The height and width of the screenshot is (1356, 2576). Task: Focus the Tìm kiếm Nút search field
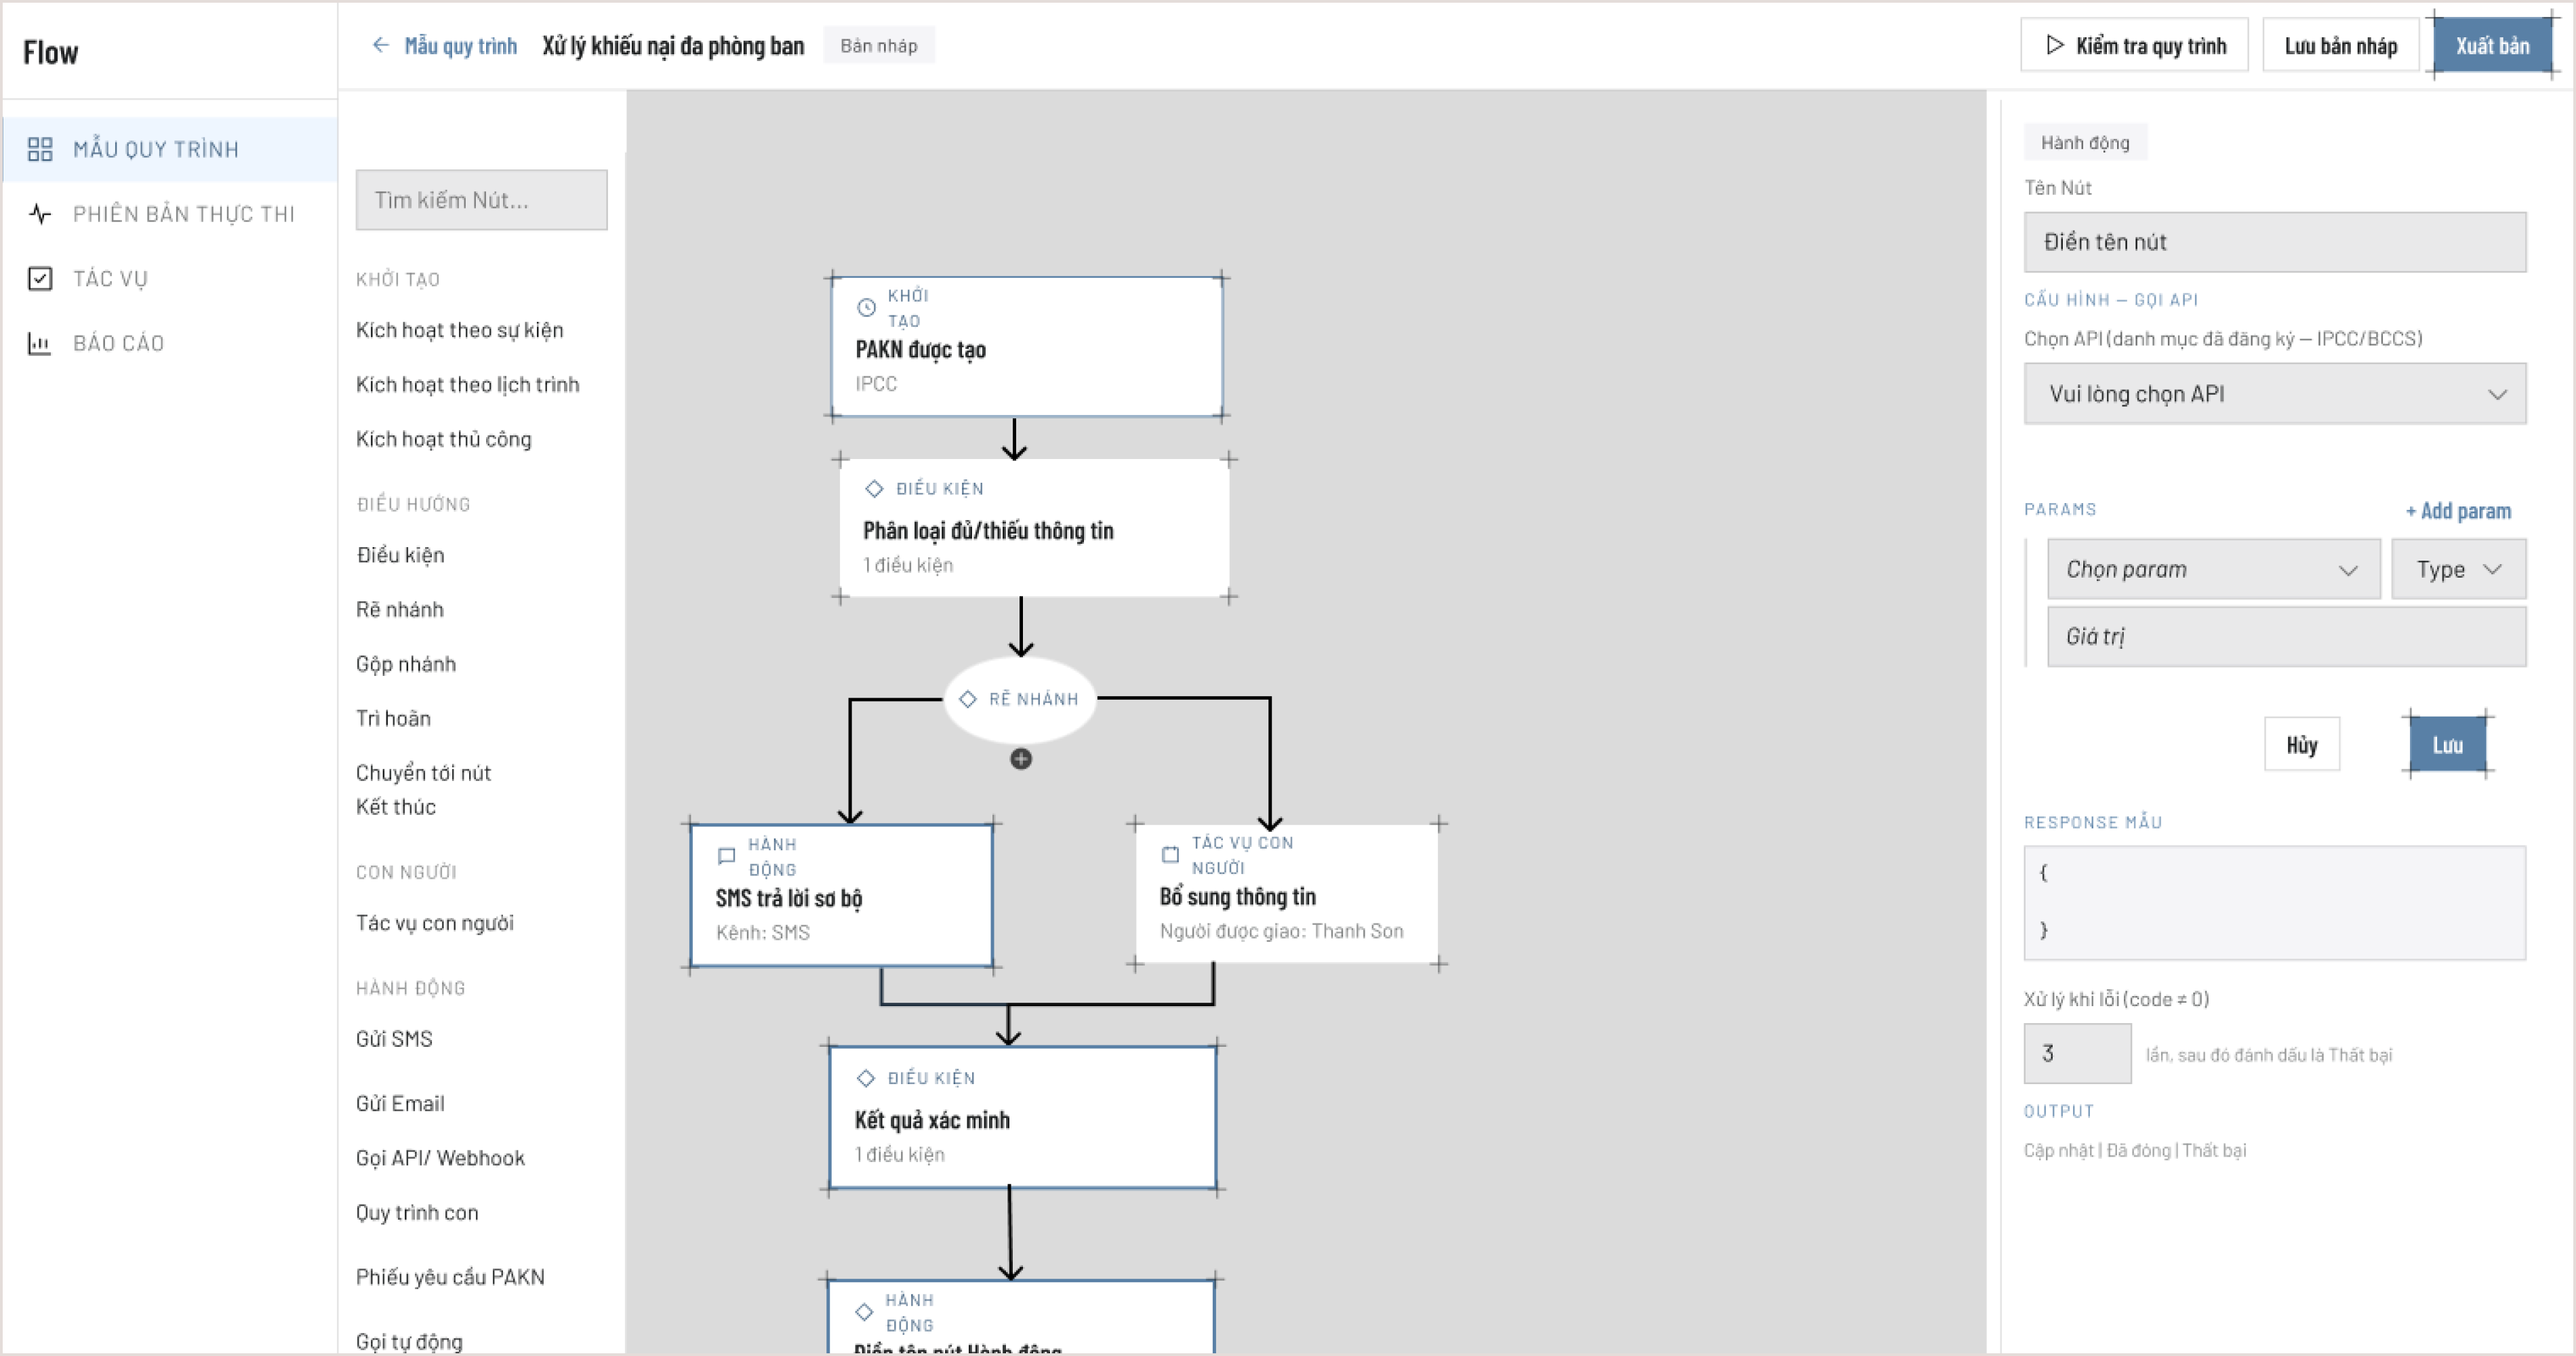[x=482, y=200]
